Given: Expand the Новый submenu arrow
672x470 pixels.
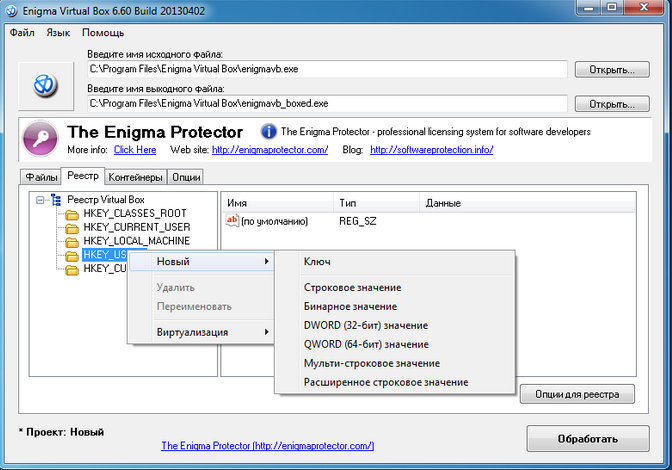Looking at the screenshot, I should (x=267, y=261).
